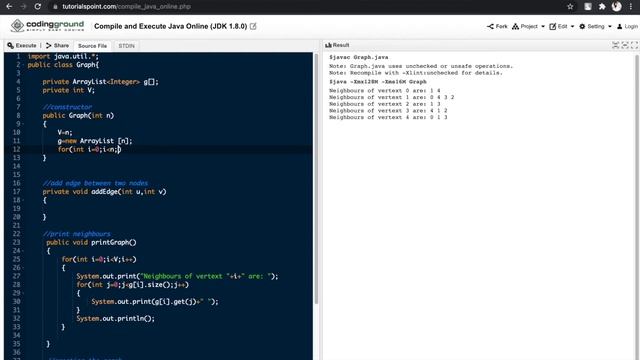Click the Edit pencil-square icon in header
The image size is (640, 360).
[x=553, y=26]
